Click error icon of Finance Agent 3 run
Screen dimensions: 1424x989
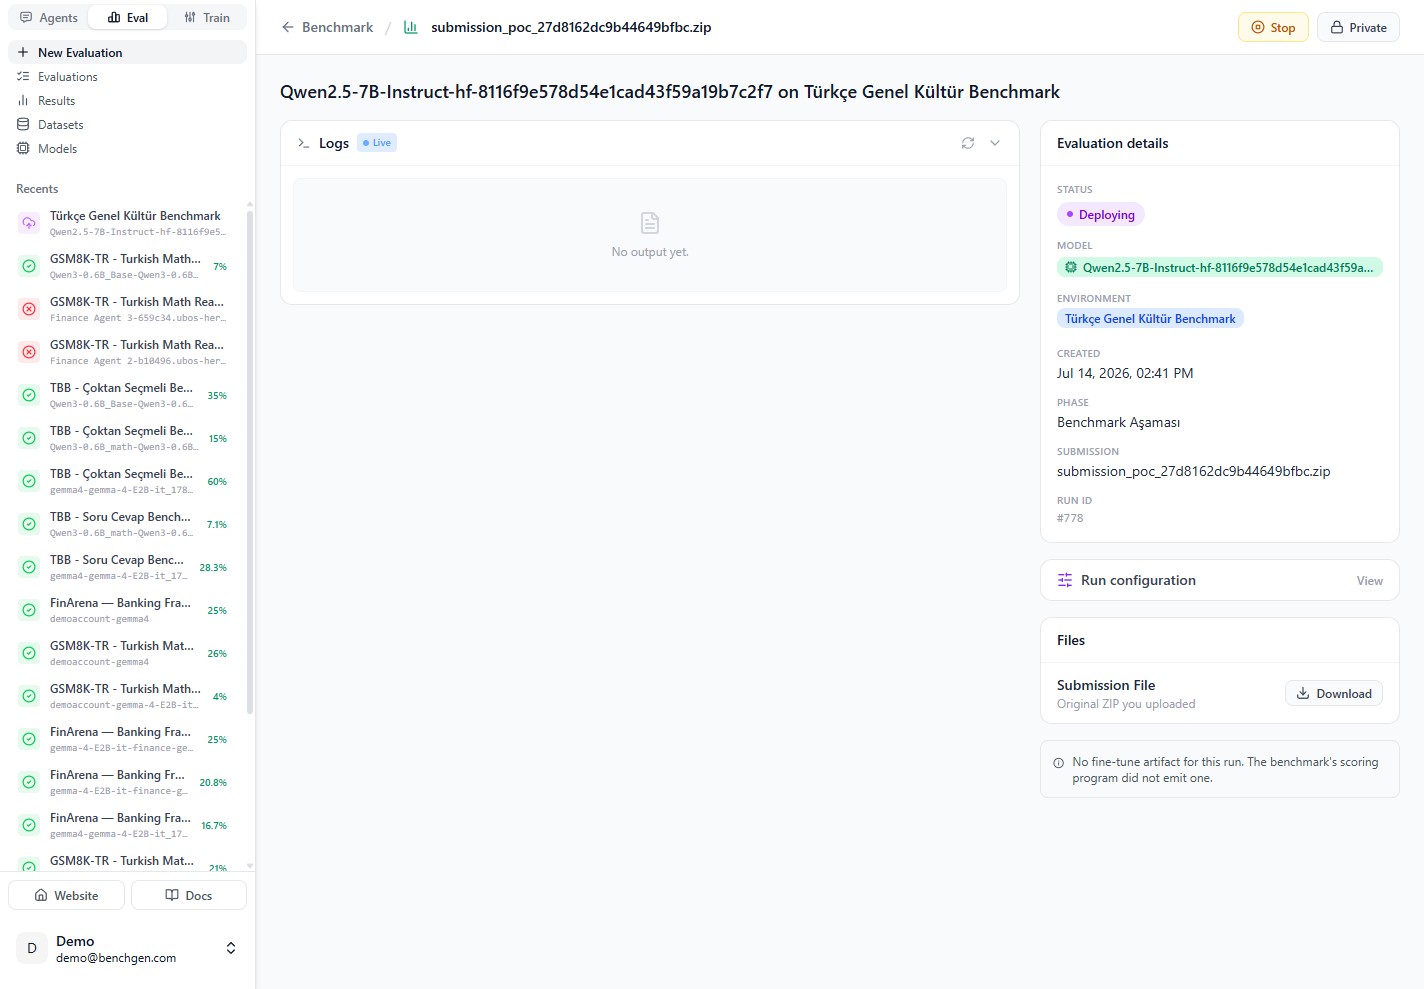[29, 309]
